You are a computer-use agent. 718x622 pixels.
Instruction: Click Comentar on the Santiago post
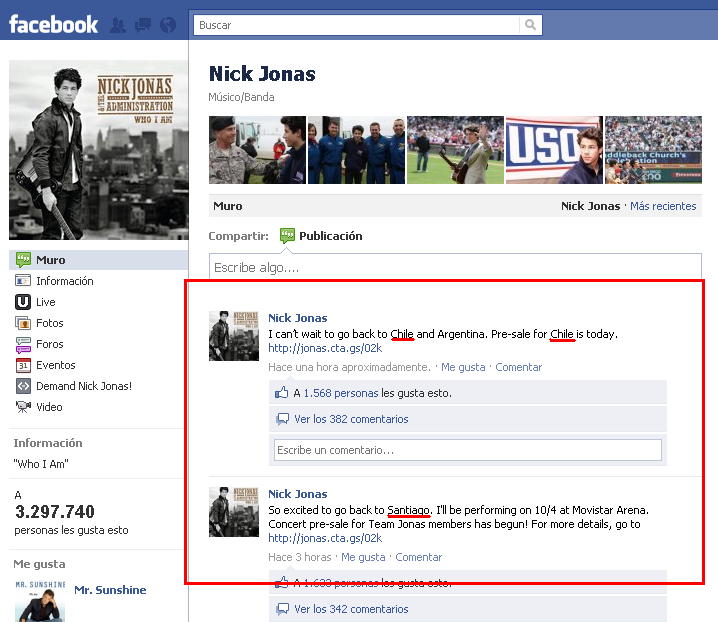click(419, 557)
